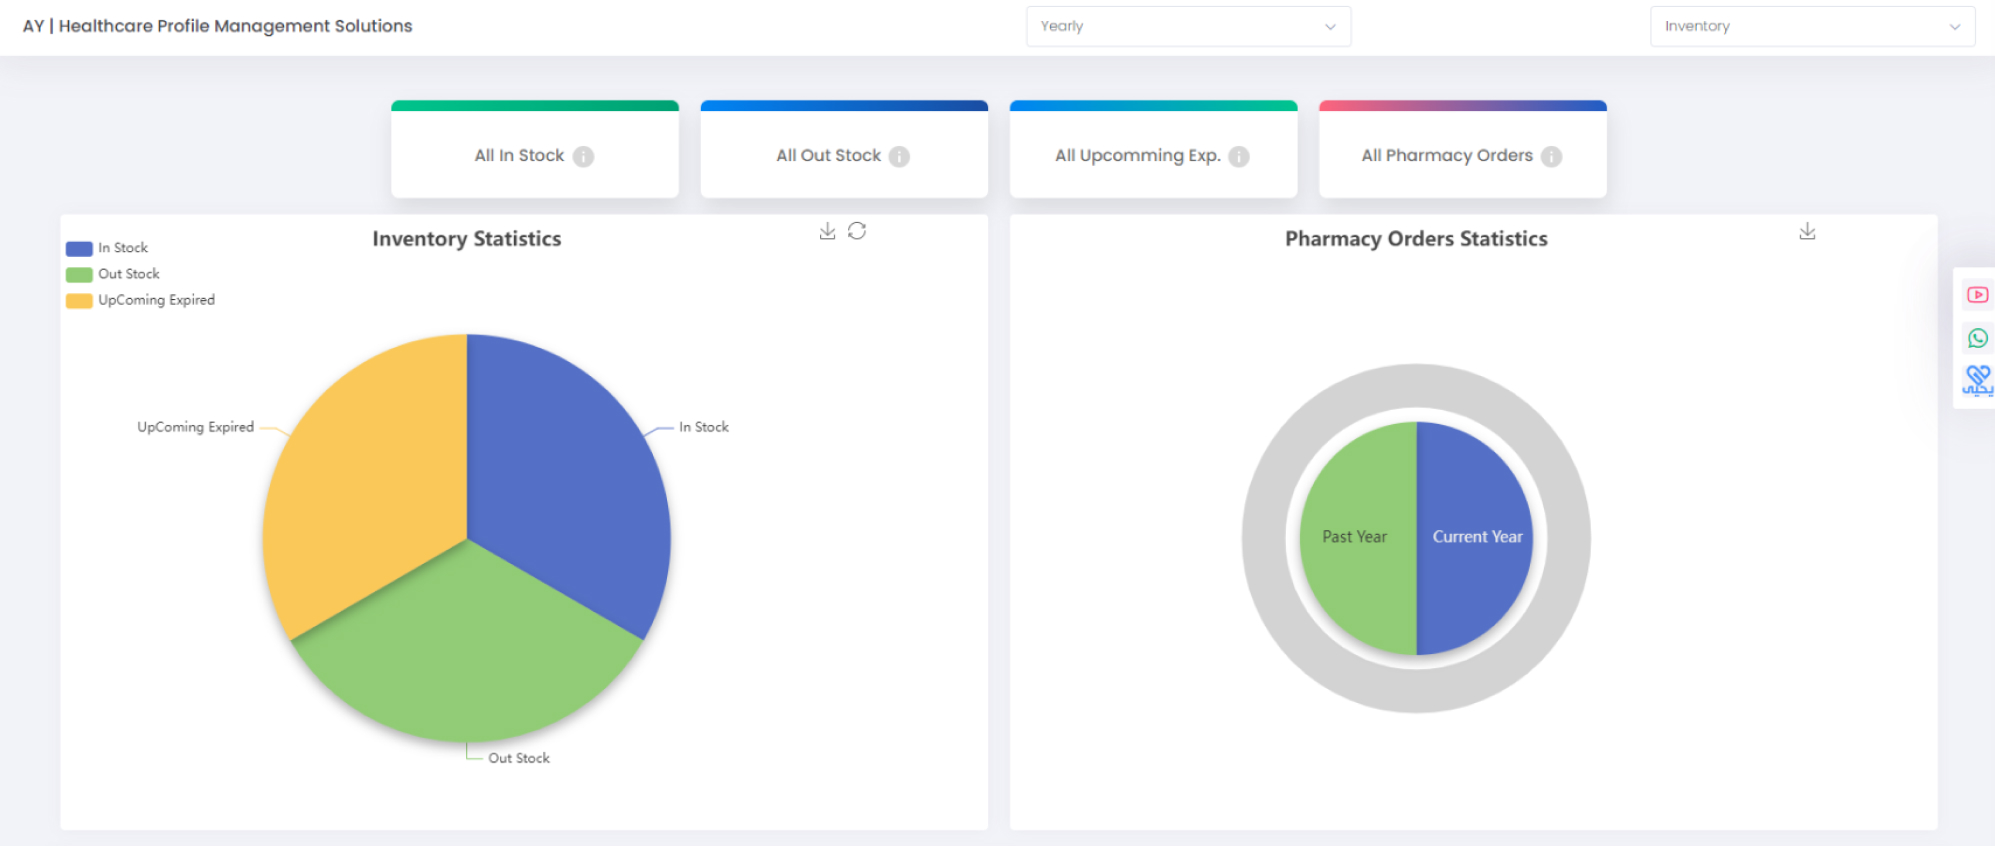
Task: Refresh the Inventory Statistics chart
Action: [857, 231]
